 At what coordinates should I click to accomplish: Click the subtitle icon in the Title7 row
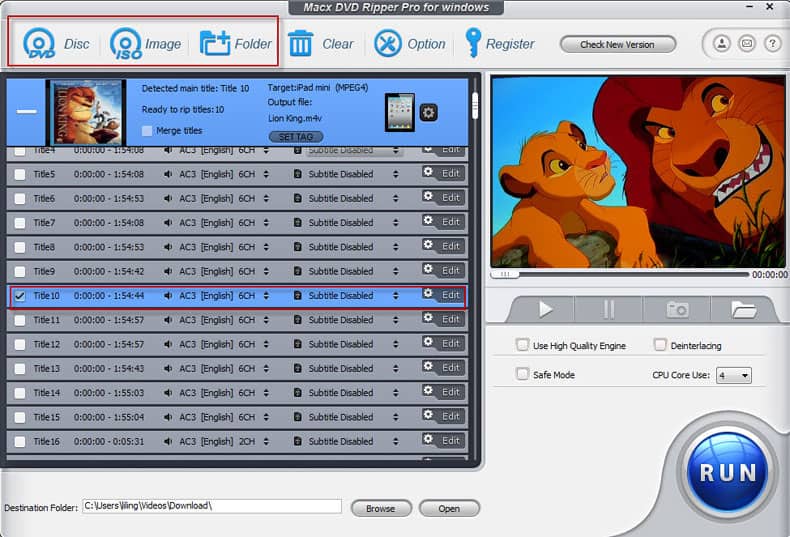point(297,222)
